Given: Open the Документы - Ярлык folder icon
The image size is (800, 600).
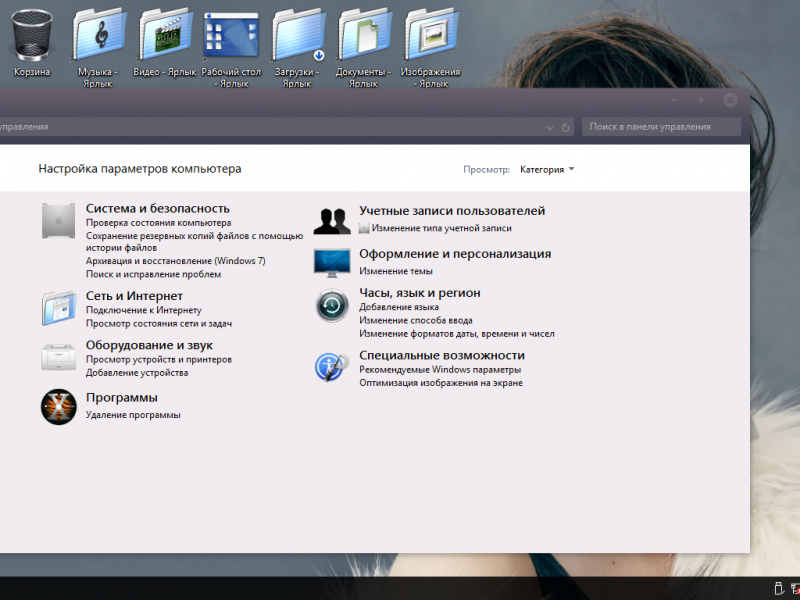Looking at the screenshot, I should (x=364, y=36).
